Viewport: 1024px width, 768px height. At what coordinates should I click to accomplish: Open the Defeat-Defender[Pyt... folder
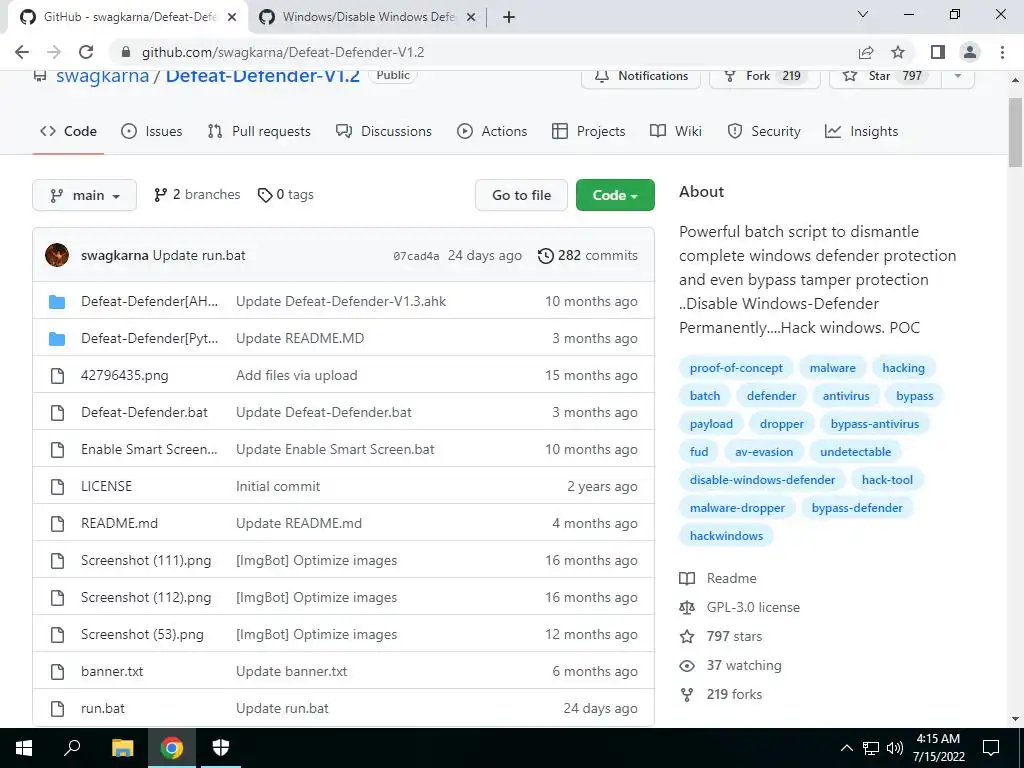[150, 338]
